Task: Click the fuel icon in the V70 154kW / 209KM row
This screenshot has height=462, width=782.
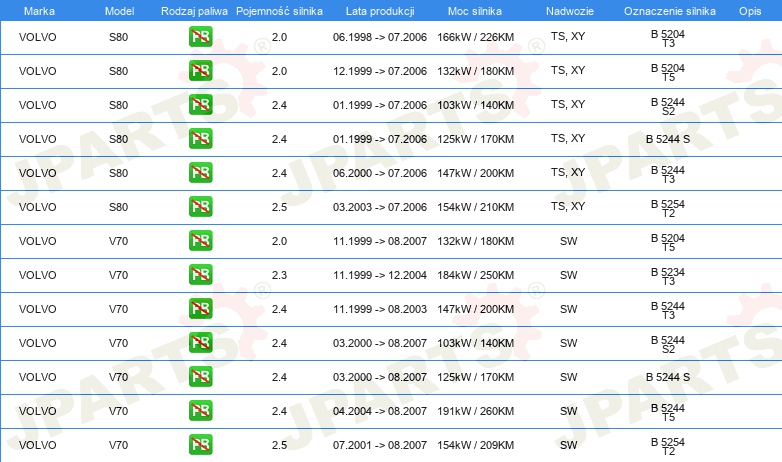Action: pyautogui.click(x=200, y=445)
